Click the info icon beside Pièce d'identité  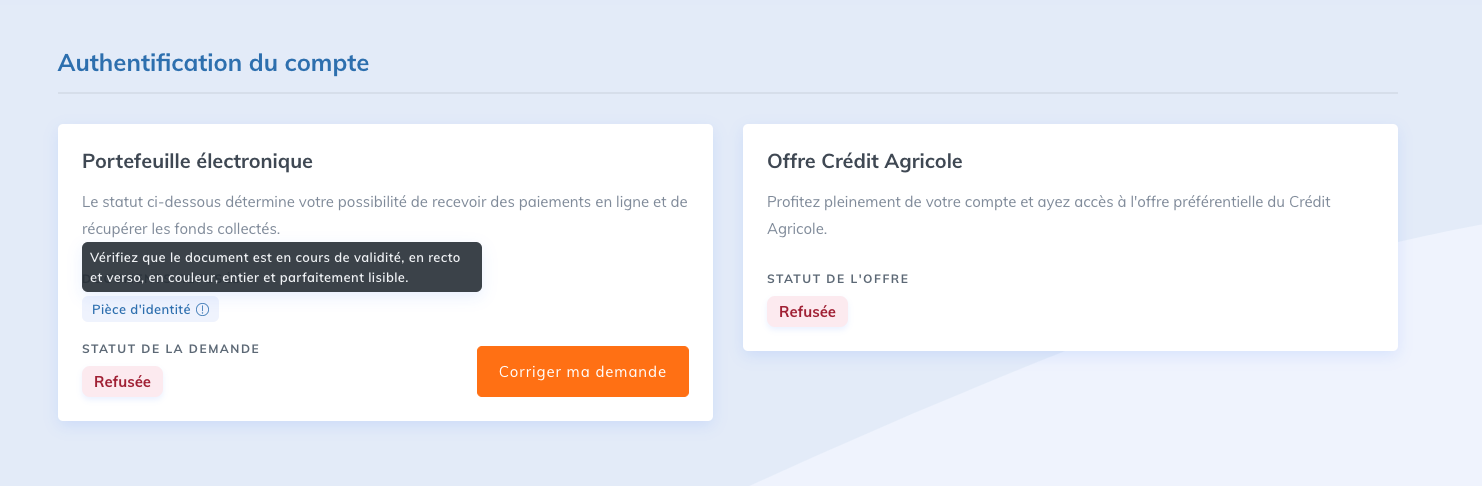(203, 310)
